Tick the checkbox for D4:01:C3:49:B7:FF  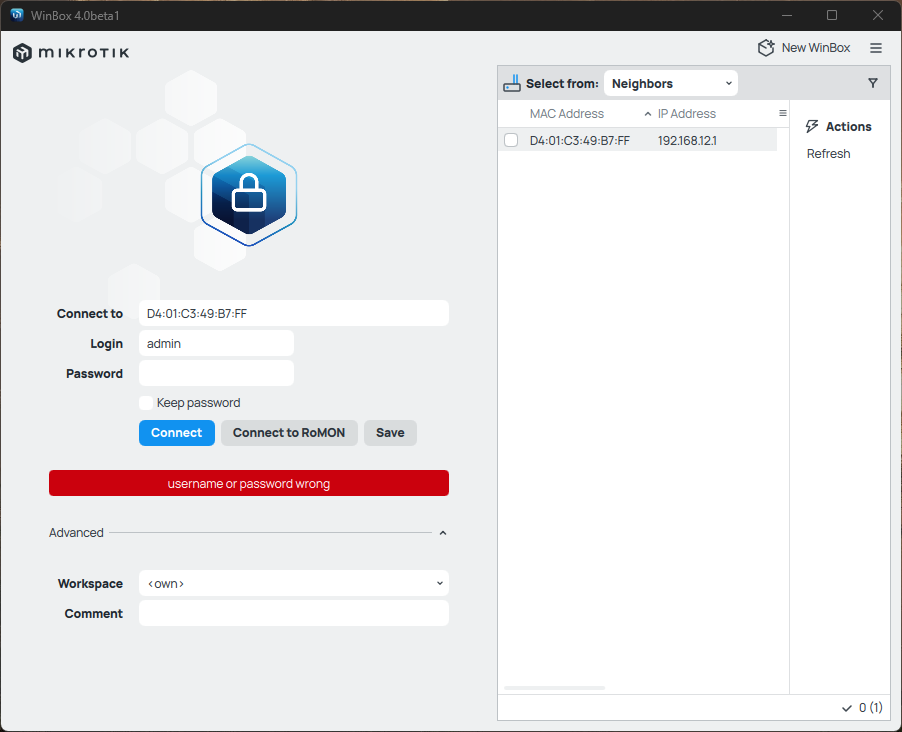(511, 140)
